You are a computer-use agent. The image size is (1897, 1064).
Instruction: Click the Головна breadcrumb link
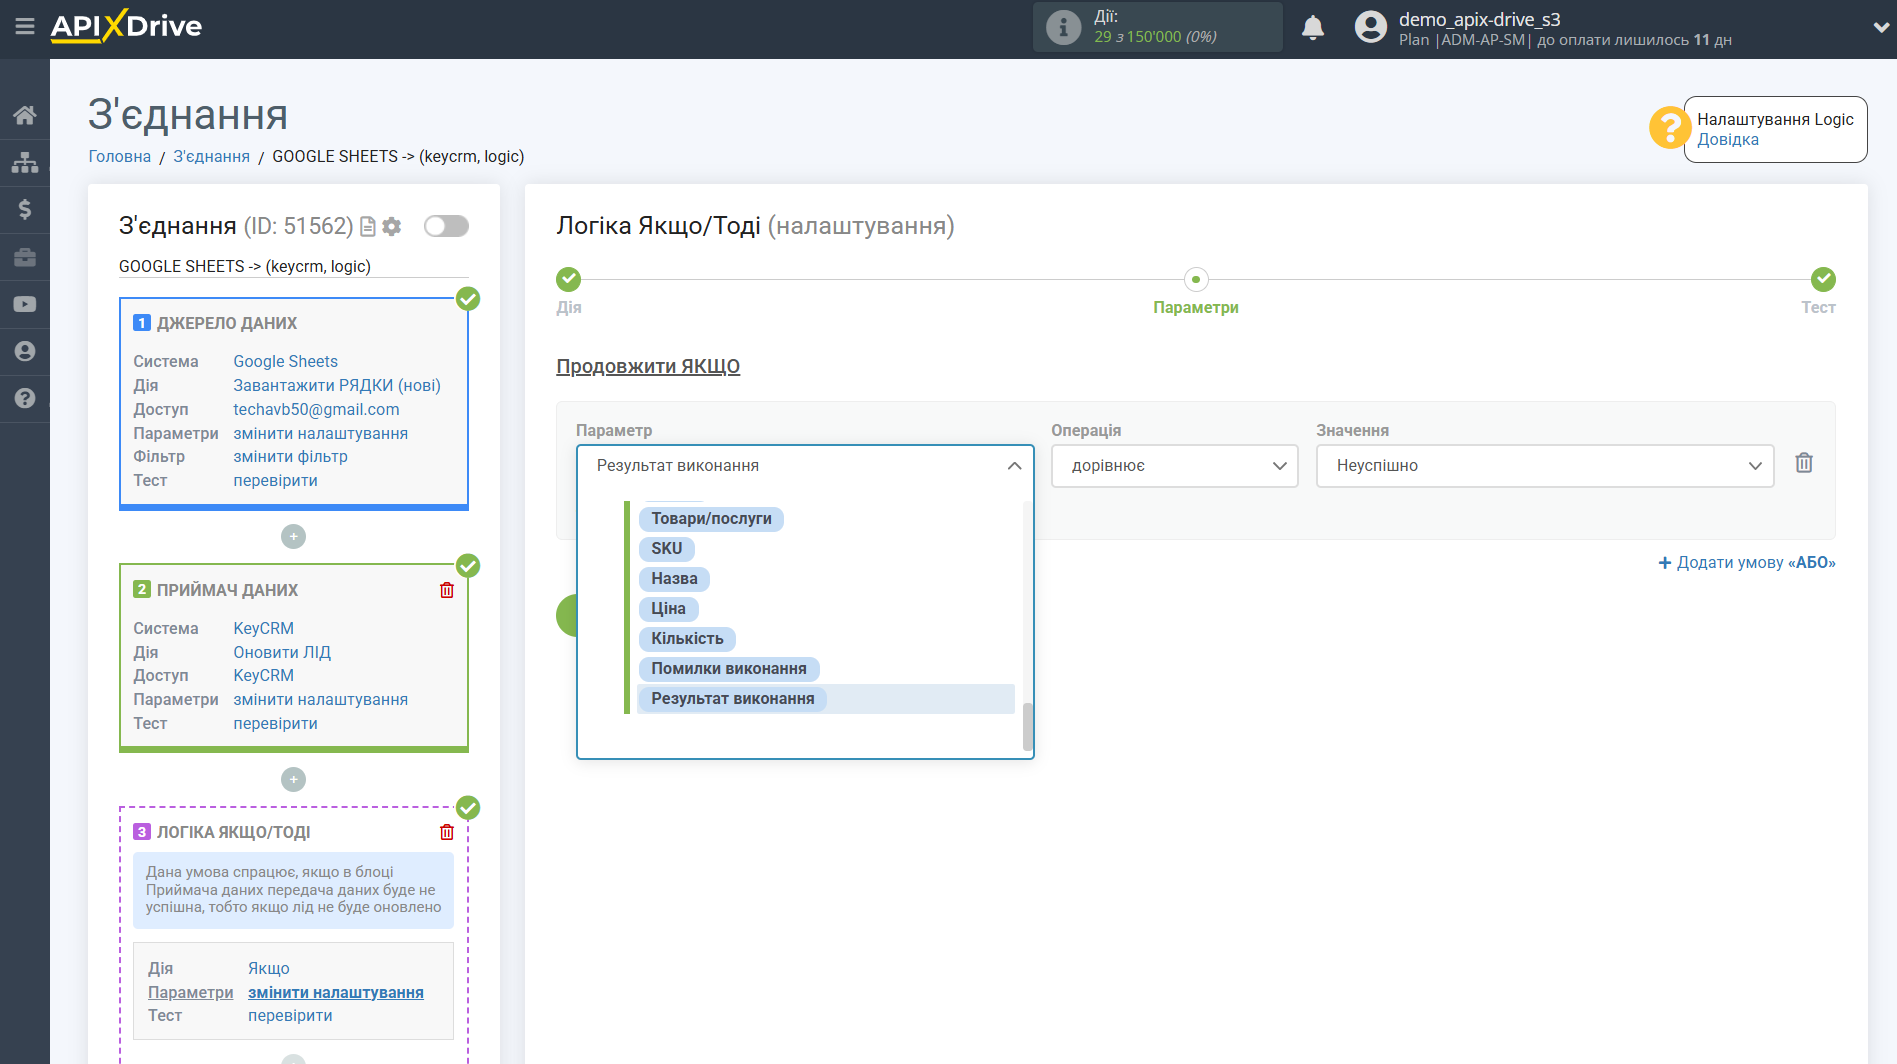[x=120, y=156]
